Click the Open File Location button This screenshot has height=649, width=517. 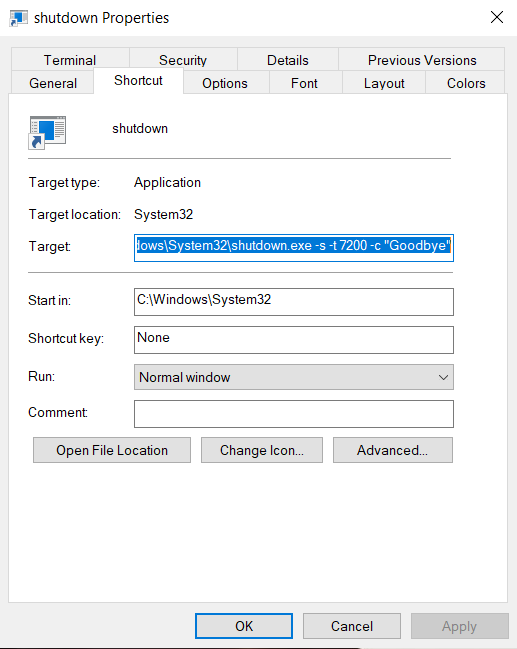(112, 450)
